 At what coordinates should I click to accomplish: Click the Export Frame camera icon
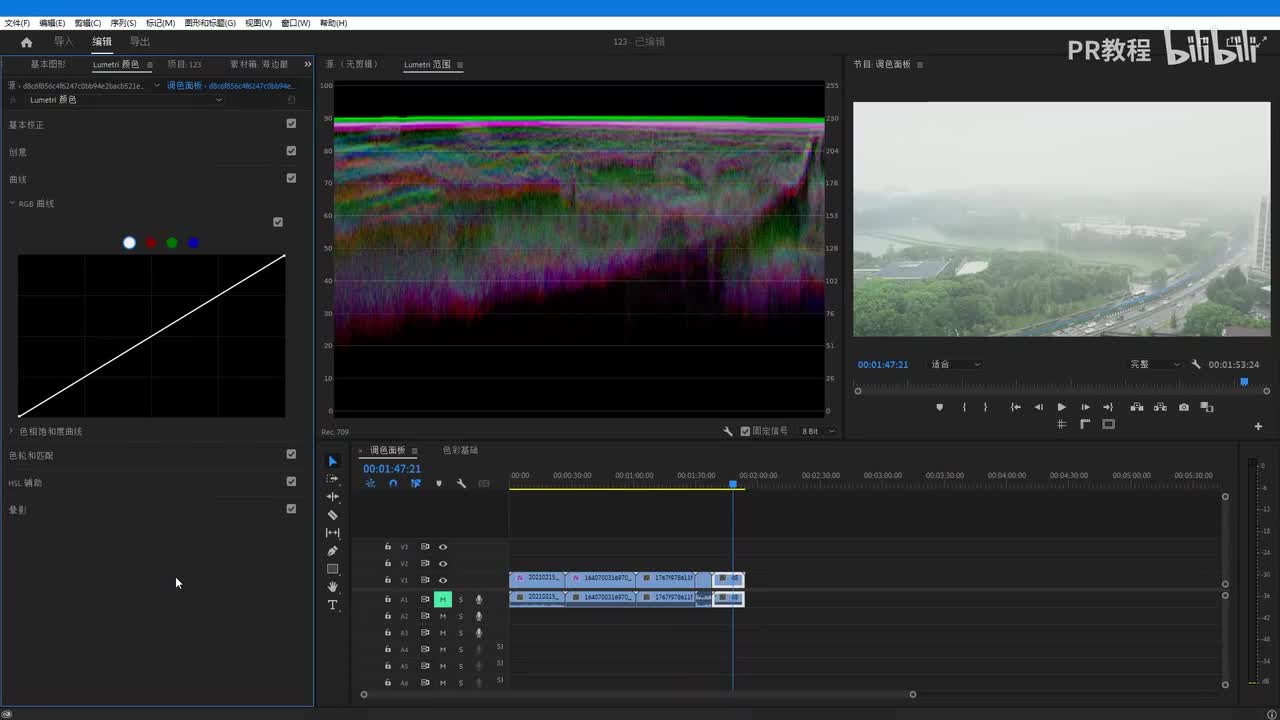[x=1184, y=407]
